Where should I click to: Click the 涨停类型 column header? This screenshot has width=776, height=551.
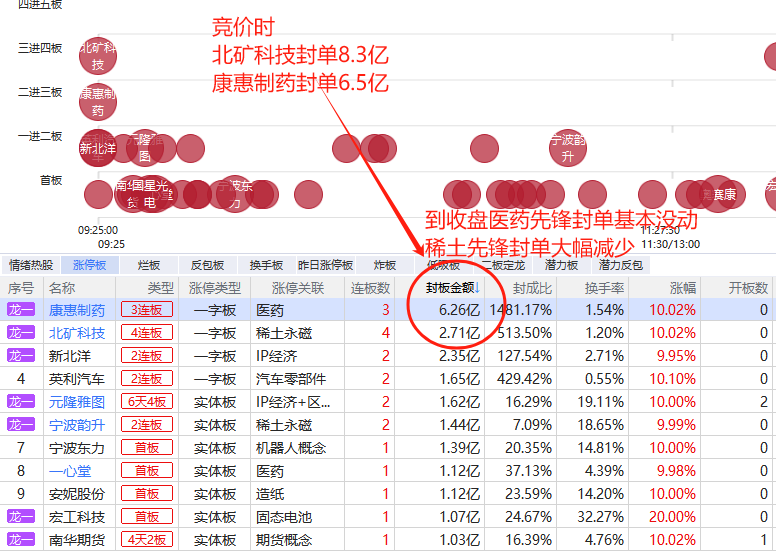[x=214, y=288]
